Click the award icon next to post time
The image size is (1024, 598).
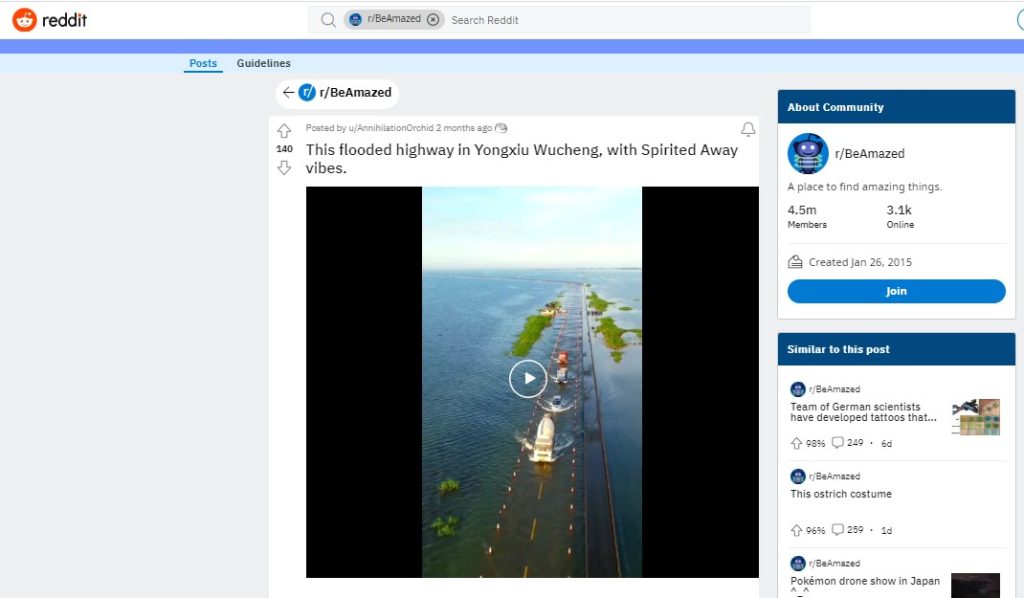tap(501, 128)
